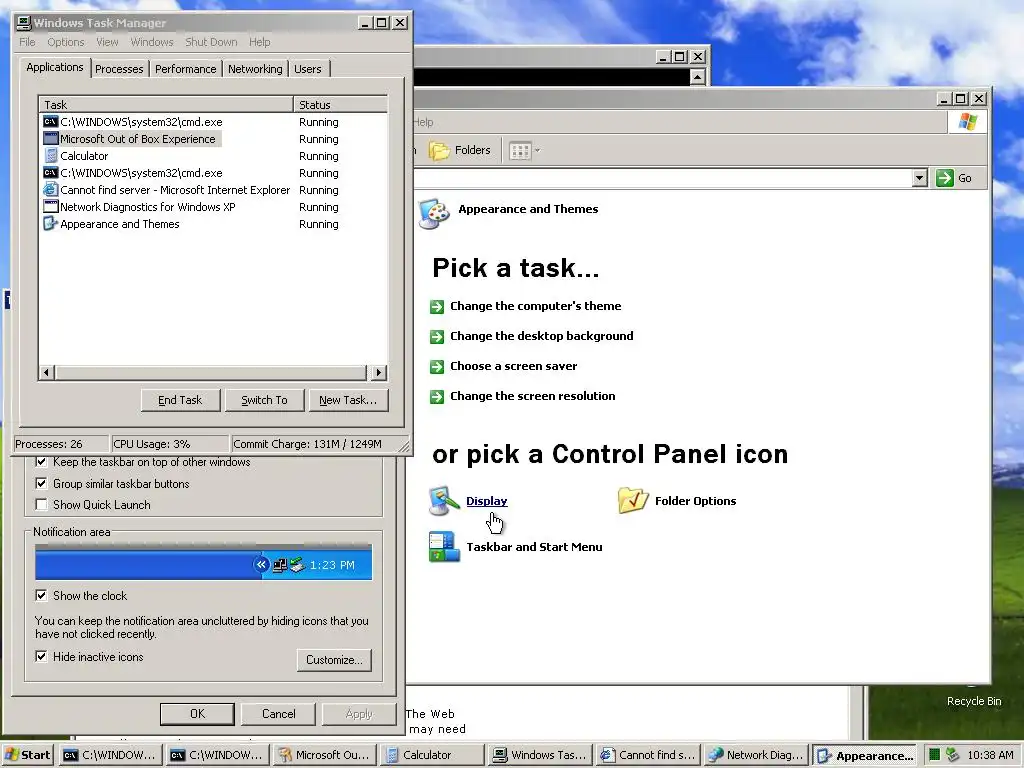The width and height of the screenshot is (1024, 768).
Task: Open the Start menu
Action: 28,755
